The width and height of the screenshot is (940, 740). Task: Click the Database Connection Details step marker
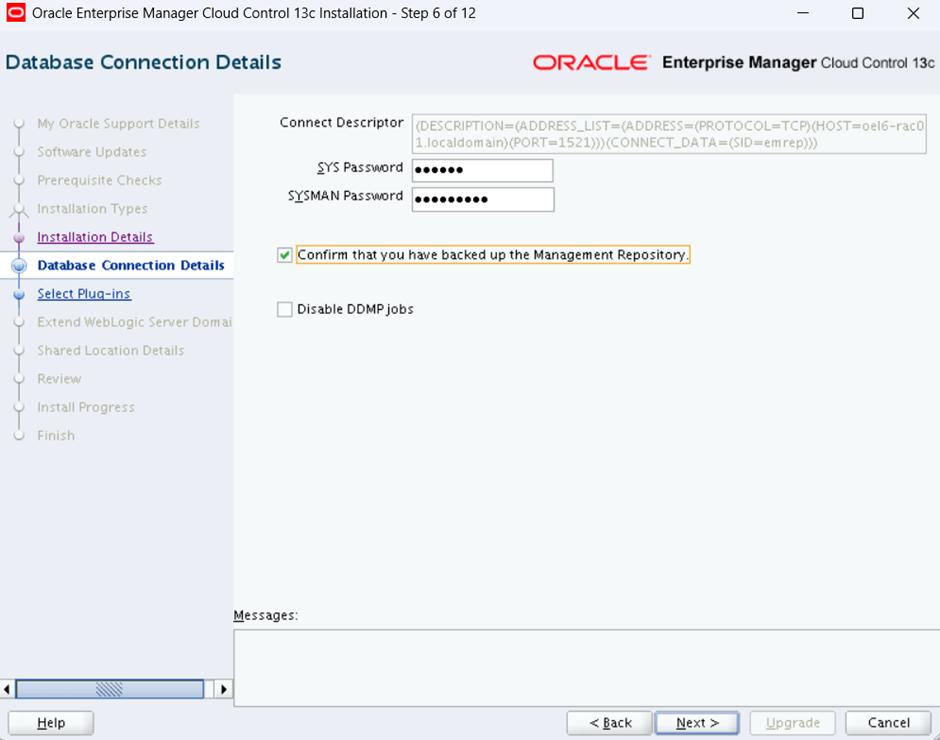18,266
